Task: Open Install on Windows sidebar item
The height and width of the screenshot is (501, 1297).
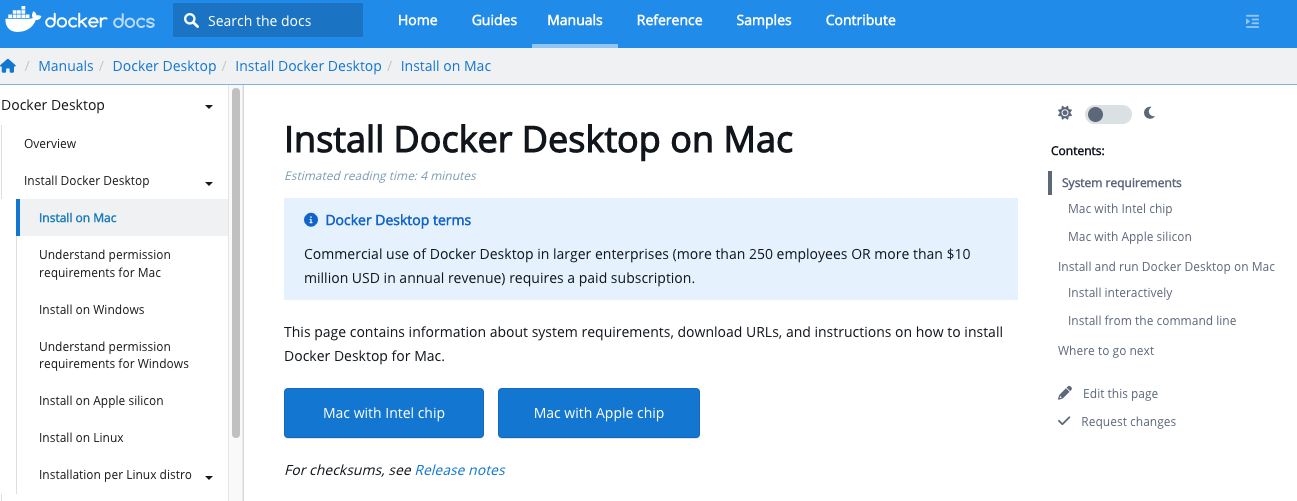Action: click(x=92, y=310)
